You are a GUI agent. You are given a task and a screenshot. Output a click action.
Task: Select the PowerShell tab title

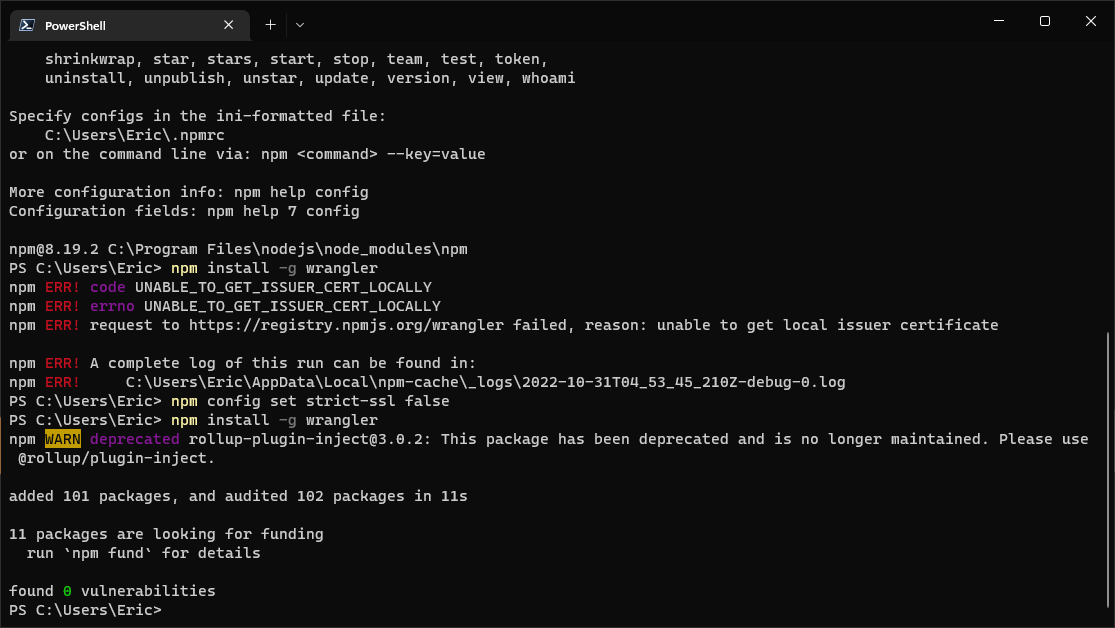pyautogui.click(x=75, y=25)
